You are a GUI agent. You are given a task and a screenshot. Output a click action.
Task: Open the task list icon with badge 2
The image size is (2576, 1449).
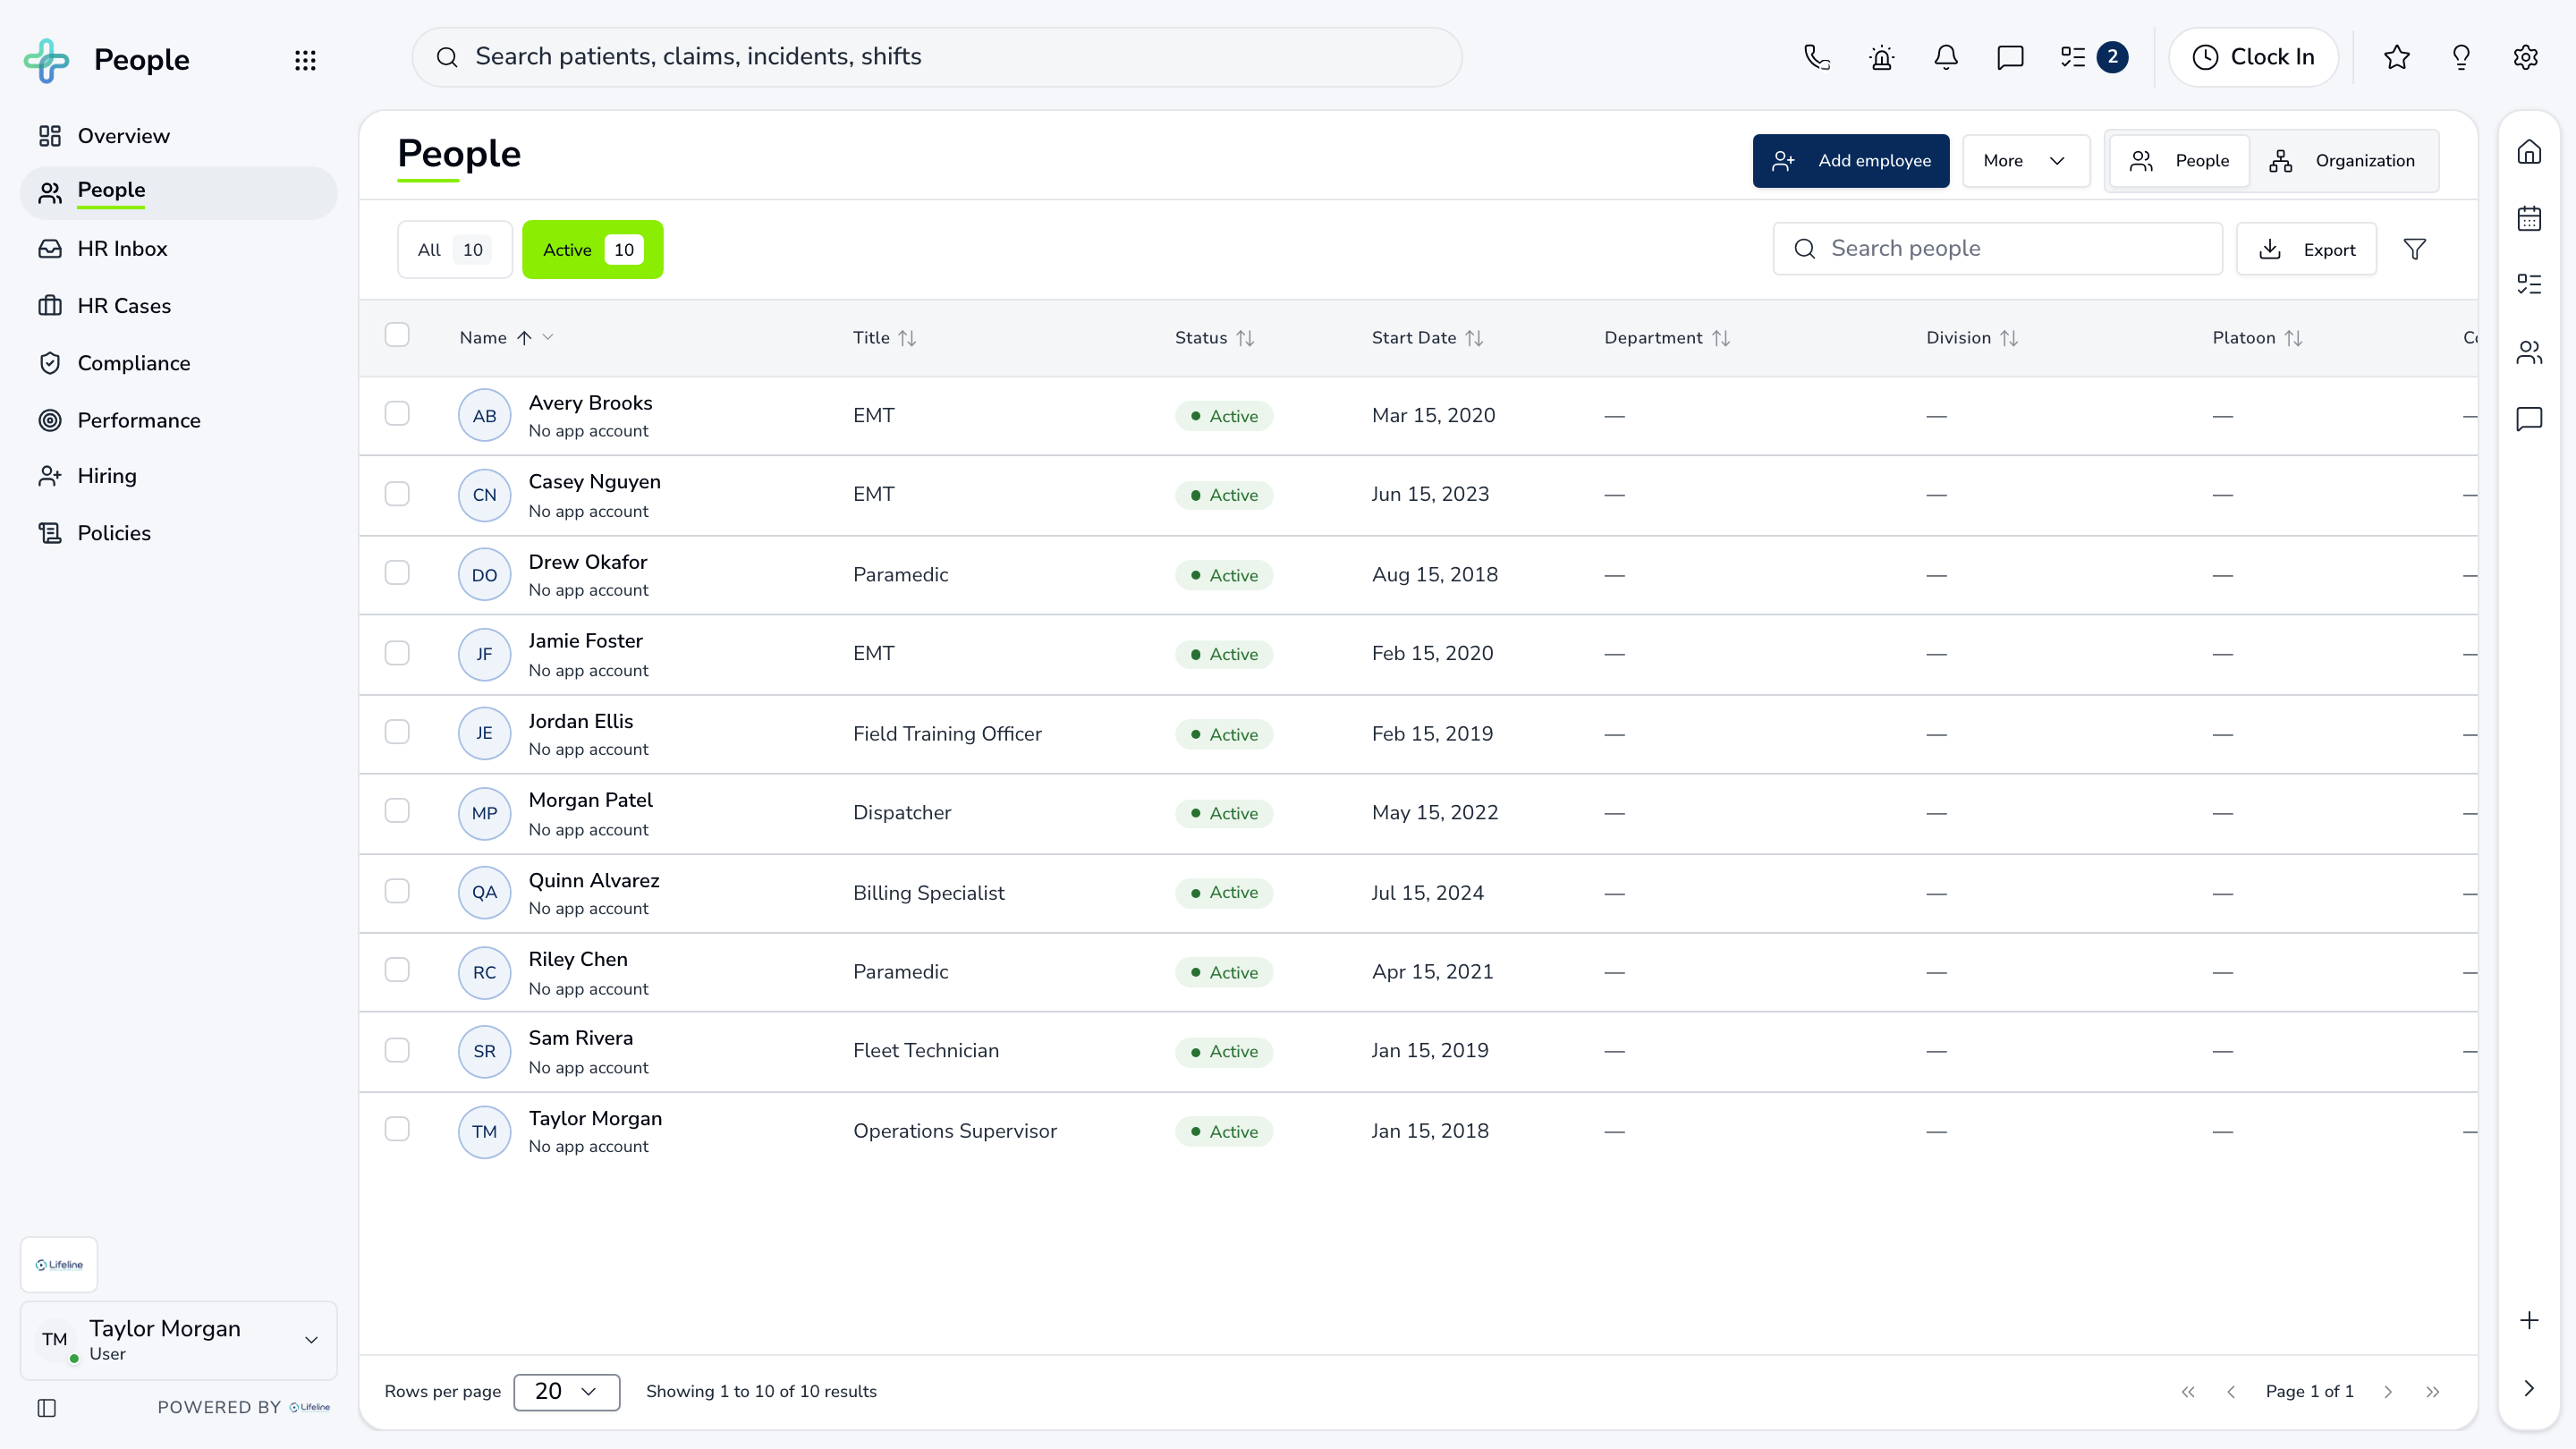click(x=2093, y=57)
